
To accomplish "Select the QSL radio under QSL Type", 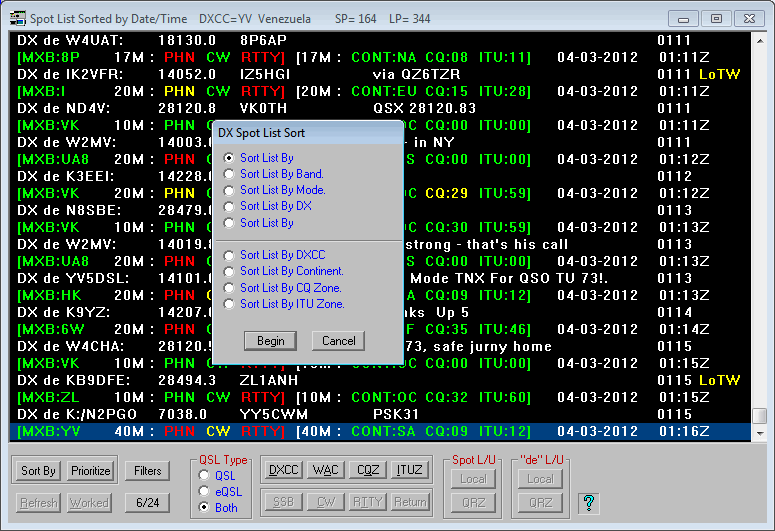I will pyautogui.click(x=206, y=476).
